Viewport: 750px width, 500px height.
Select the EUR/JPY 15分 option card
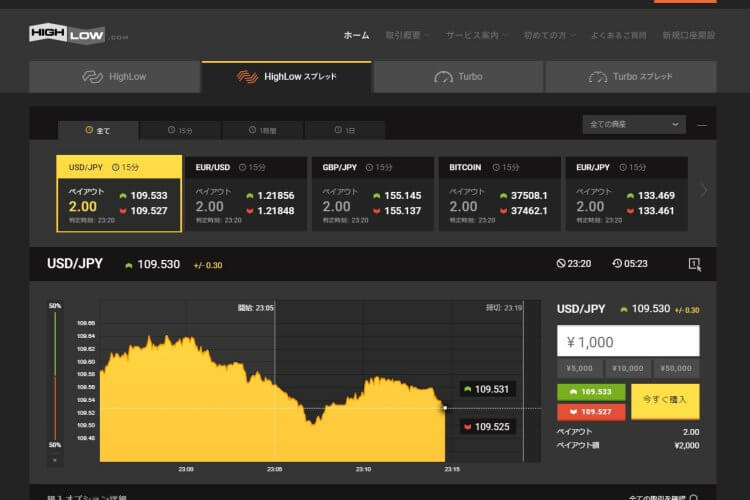tap(627, 194)
